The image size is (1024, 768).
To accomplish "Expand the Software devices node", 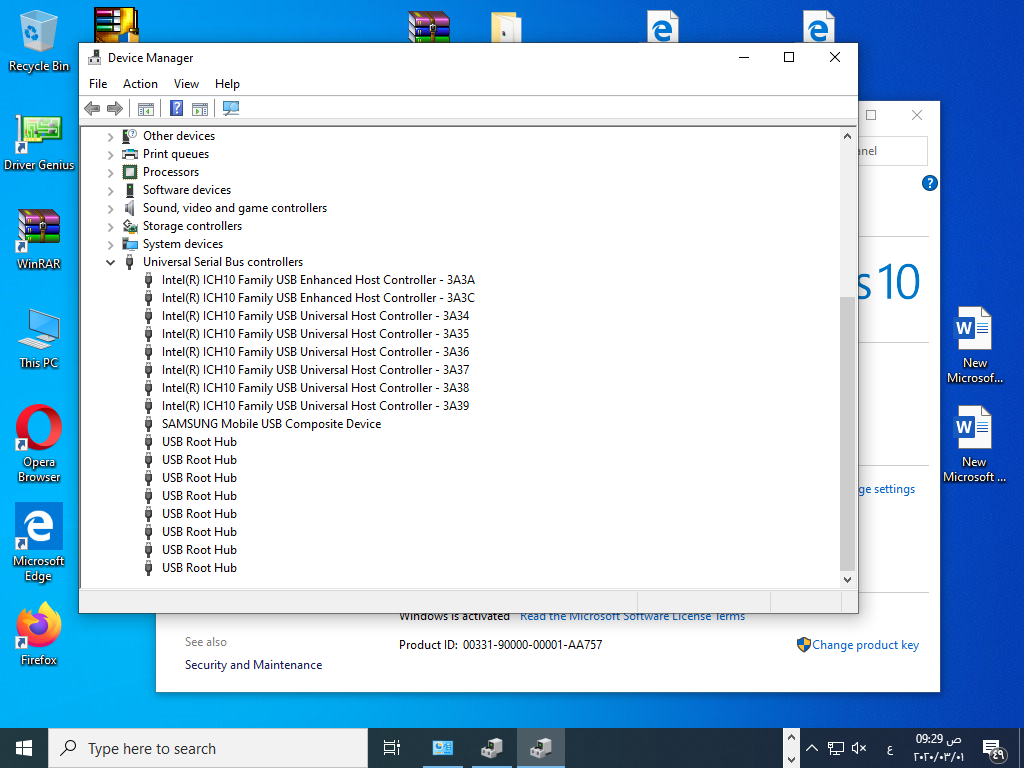I will point(110,191).
